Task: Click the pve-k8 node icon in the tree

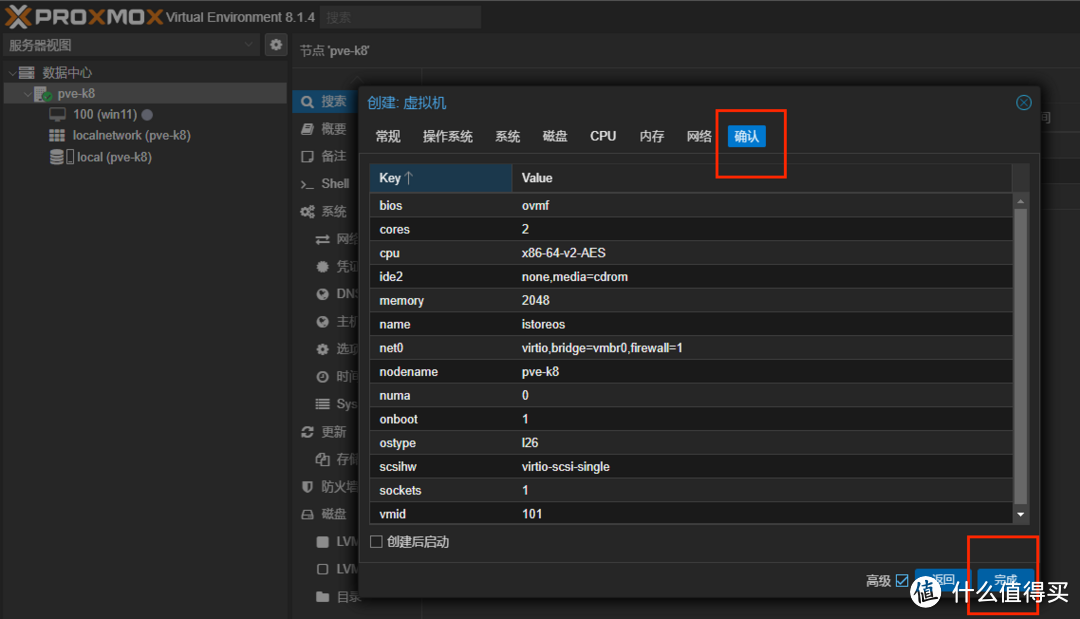Action: 43,94
